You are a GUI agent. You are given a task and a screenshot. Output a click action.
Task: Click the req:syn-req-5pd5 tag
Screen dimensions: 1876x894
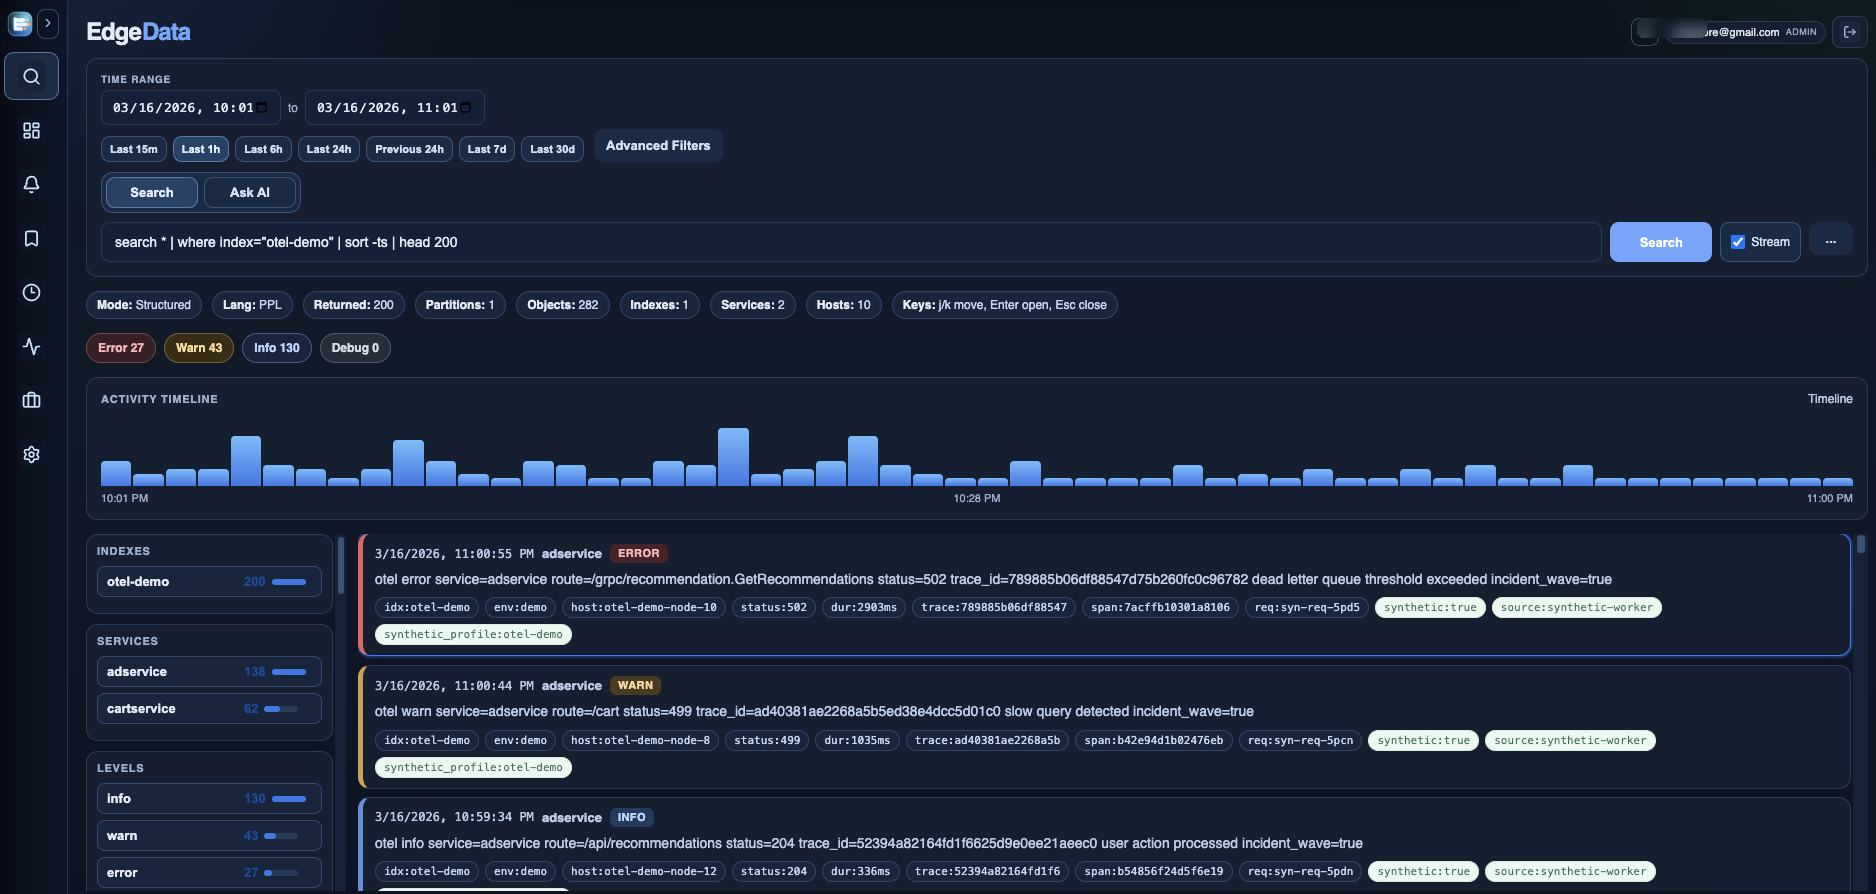pos(1307,608)
